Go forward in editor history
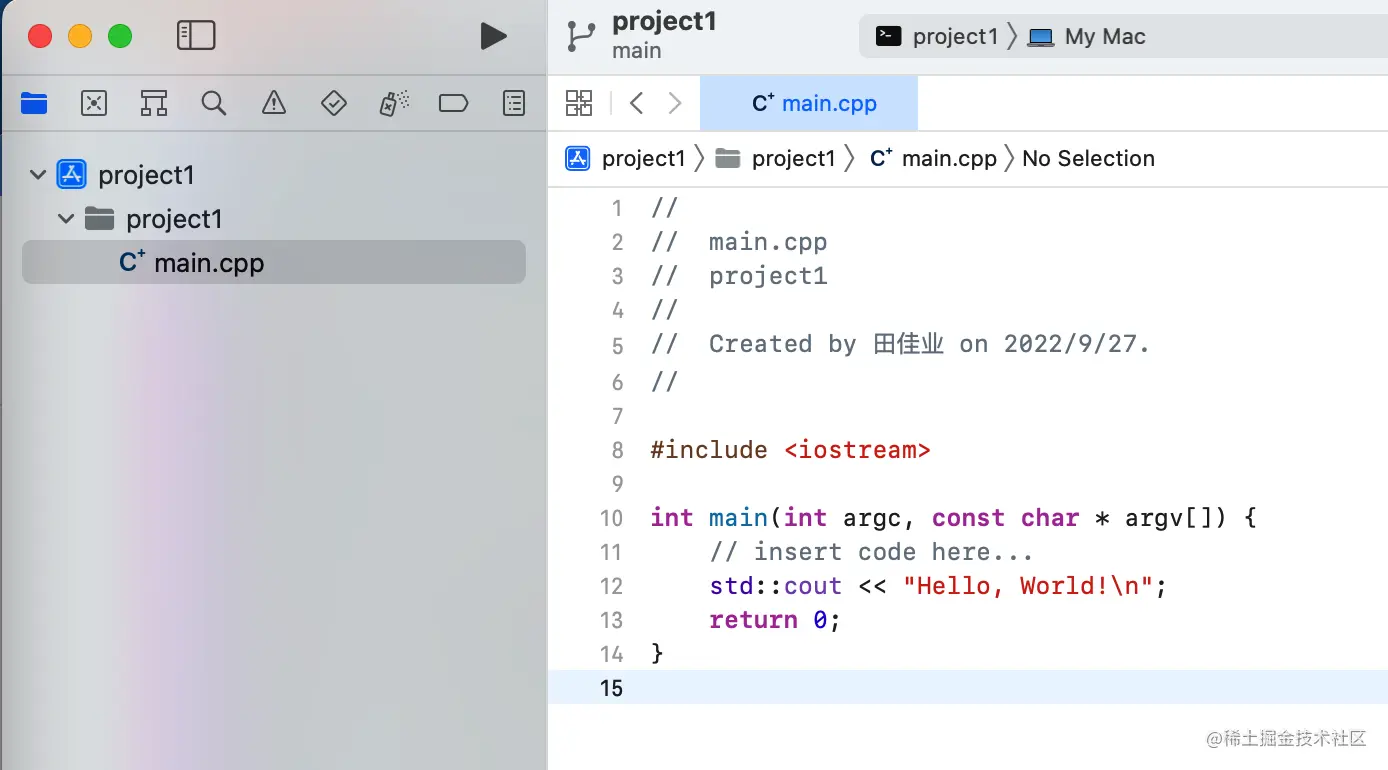The image size is (1388, 770). 675,102
